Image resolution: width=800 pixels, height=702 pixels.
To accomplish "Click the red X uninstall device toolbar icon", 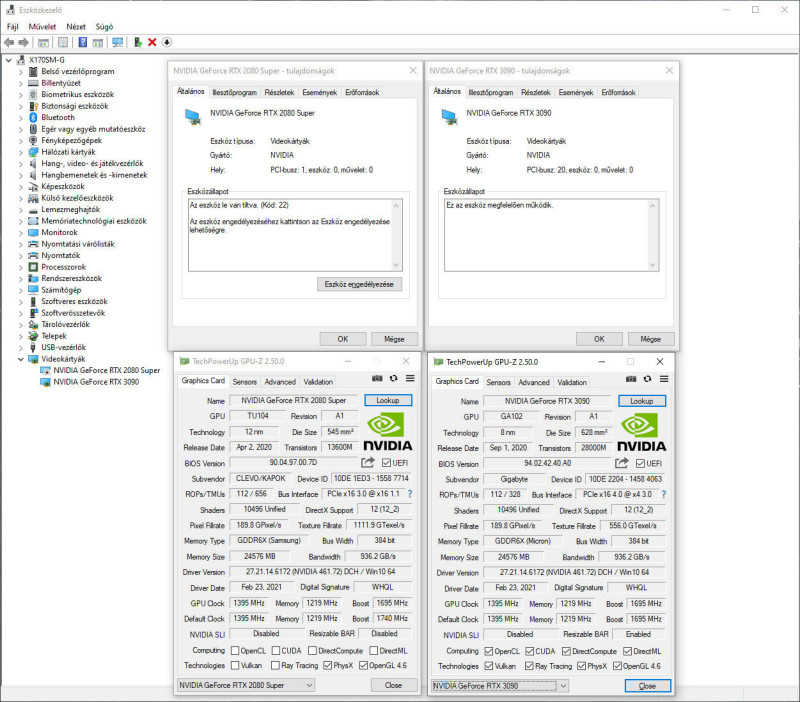I will click(152, 42).
